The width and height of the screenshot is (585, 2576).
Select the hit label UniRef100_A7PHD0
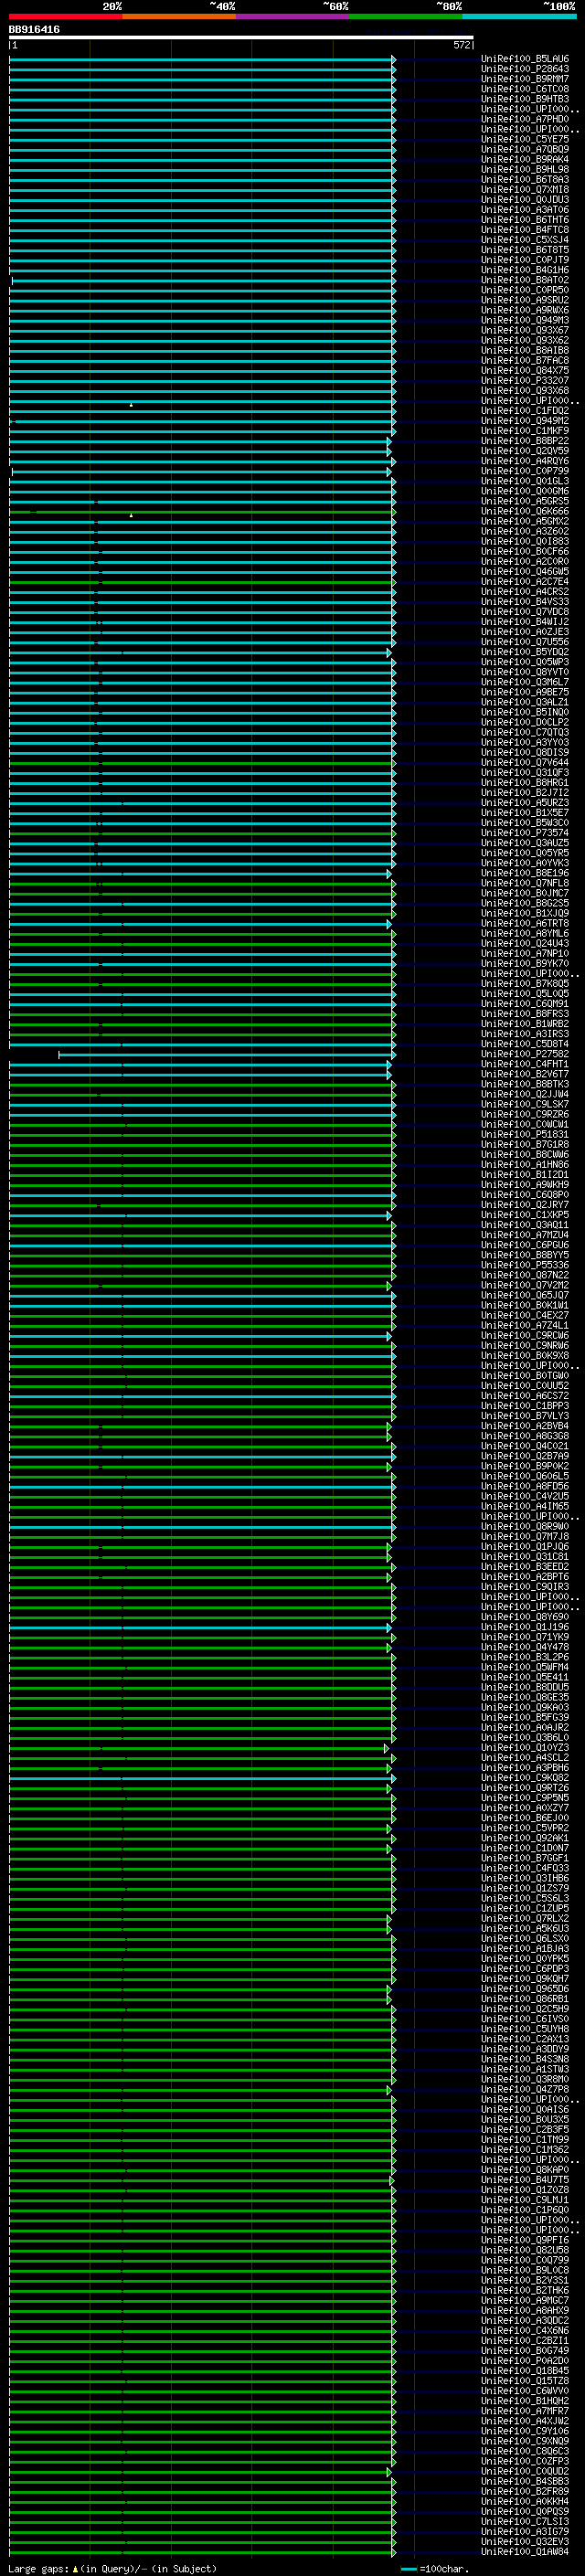(525, 119)
